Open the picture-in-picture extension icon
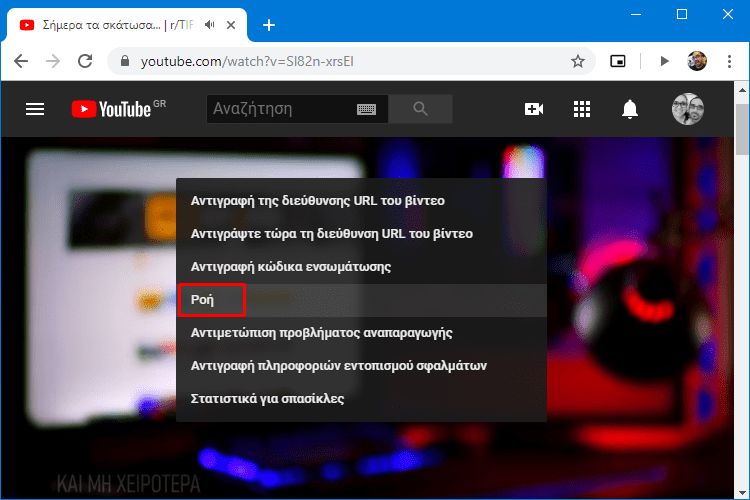750x500 pixels. (618, 61)
